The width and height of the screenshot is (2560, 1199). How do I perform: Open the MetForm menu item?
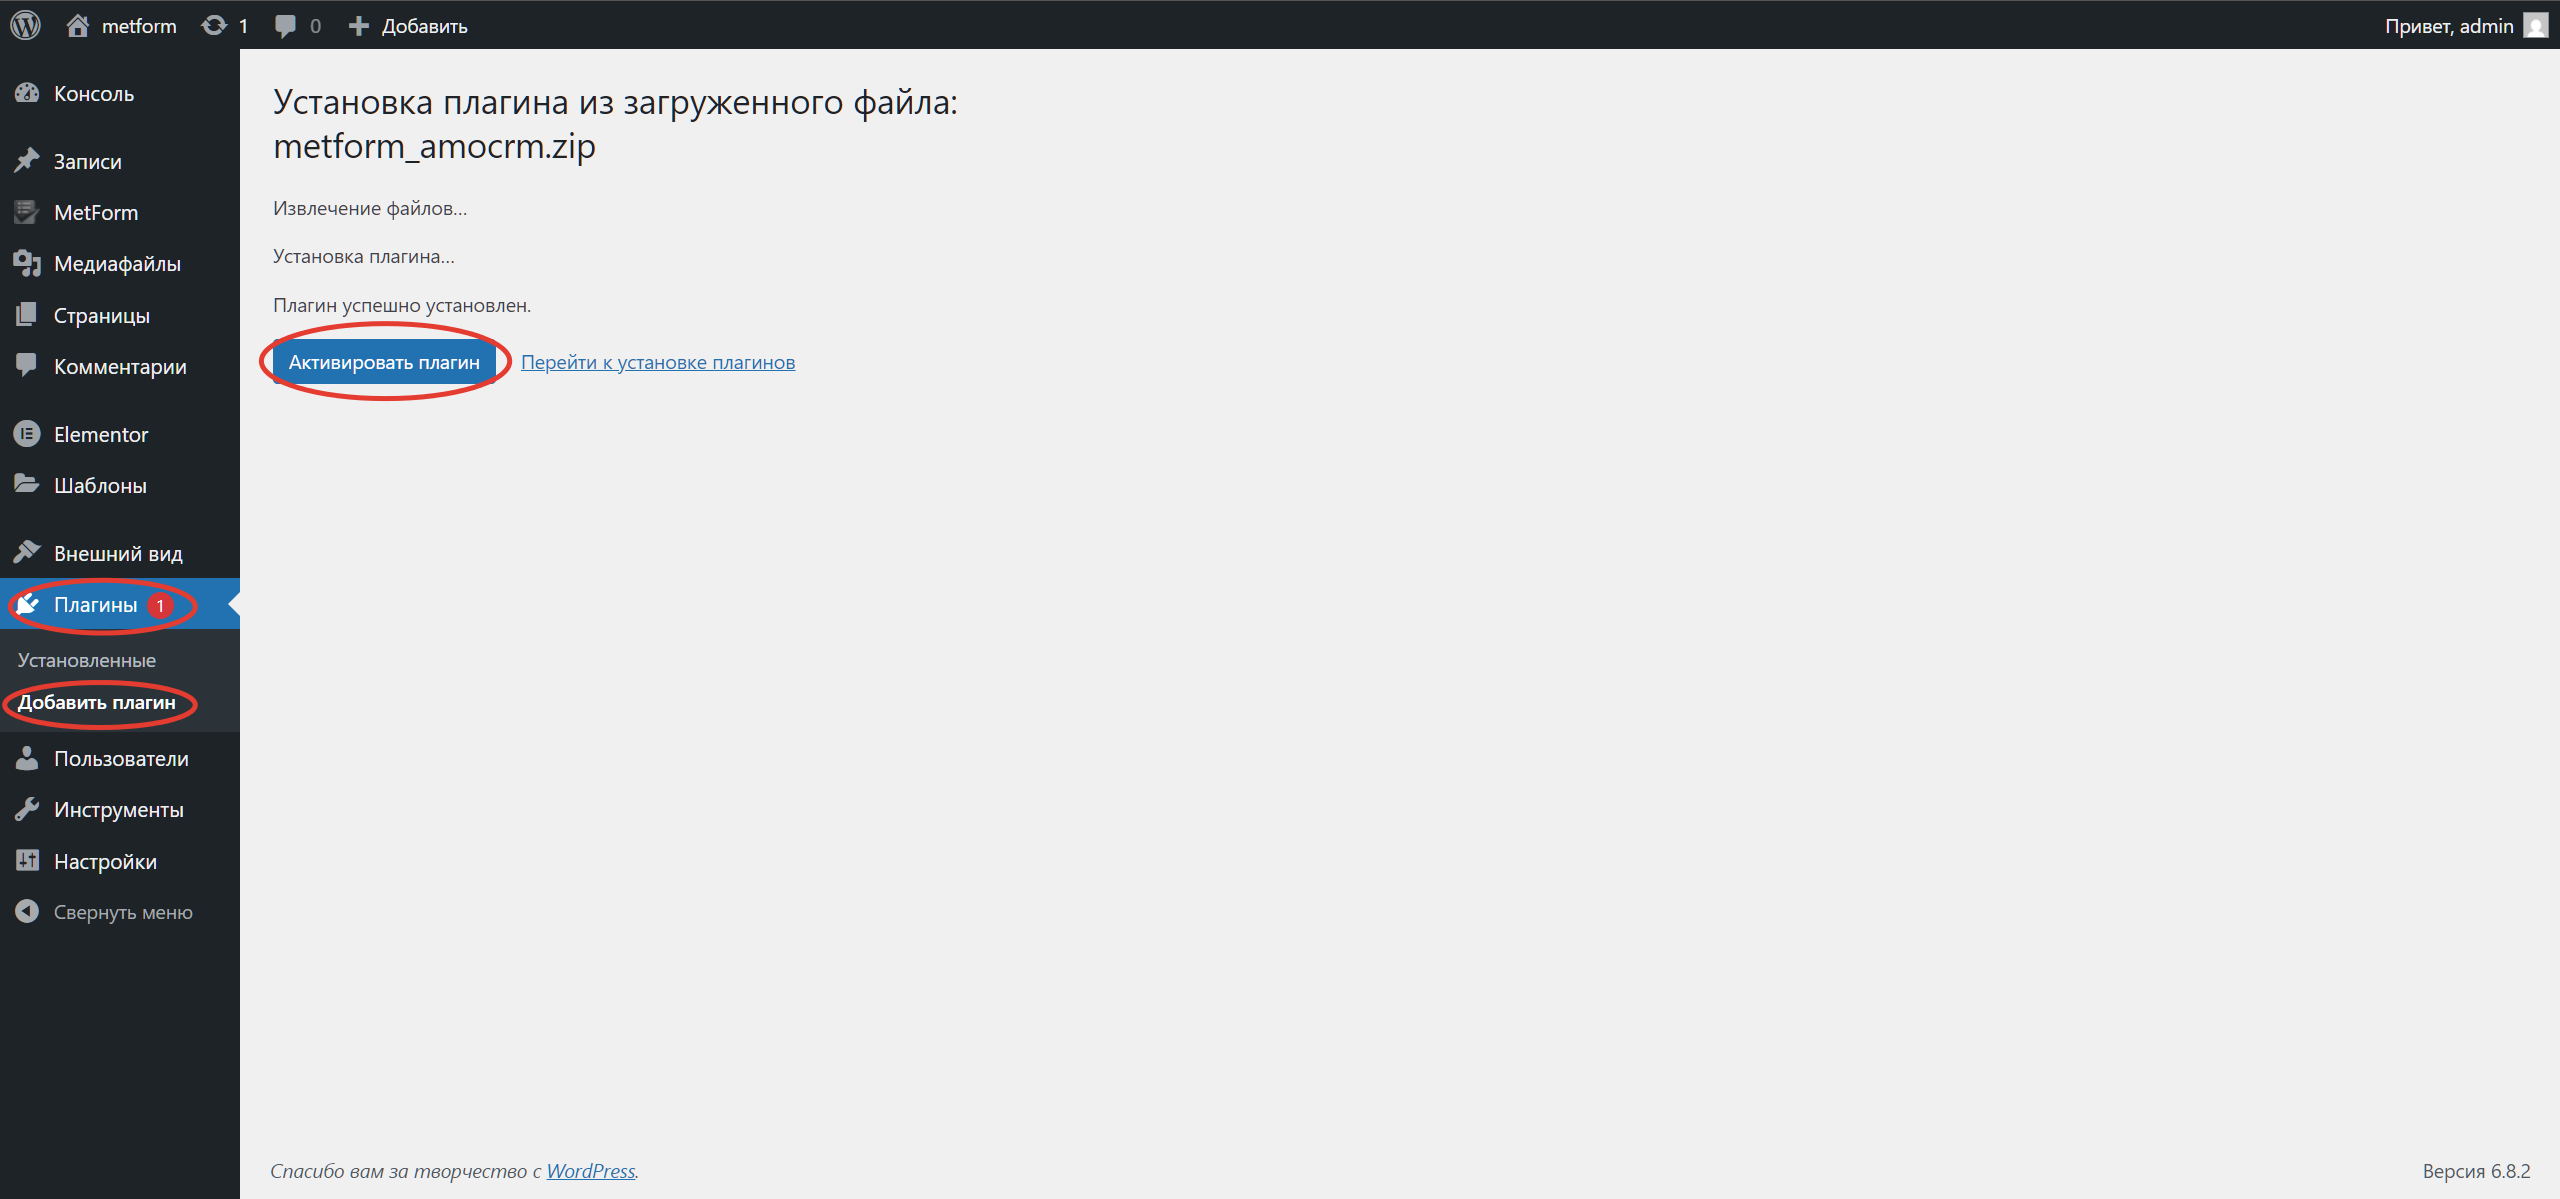(x=120, y=212)
